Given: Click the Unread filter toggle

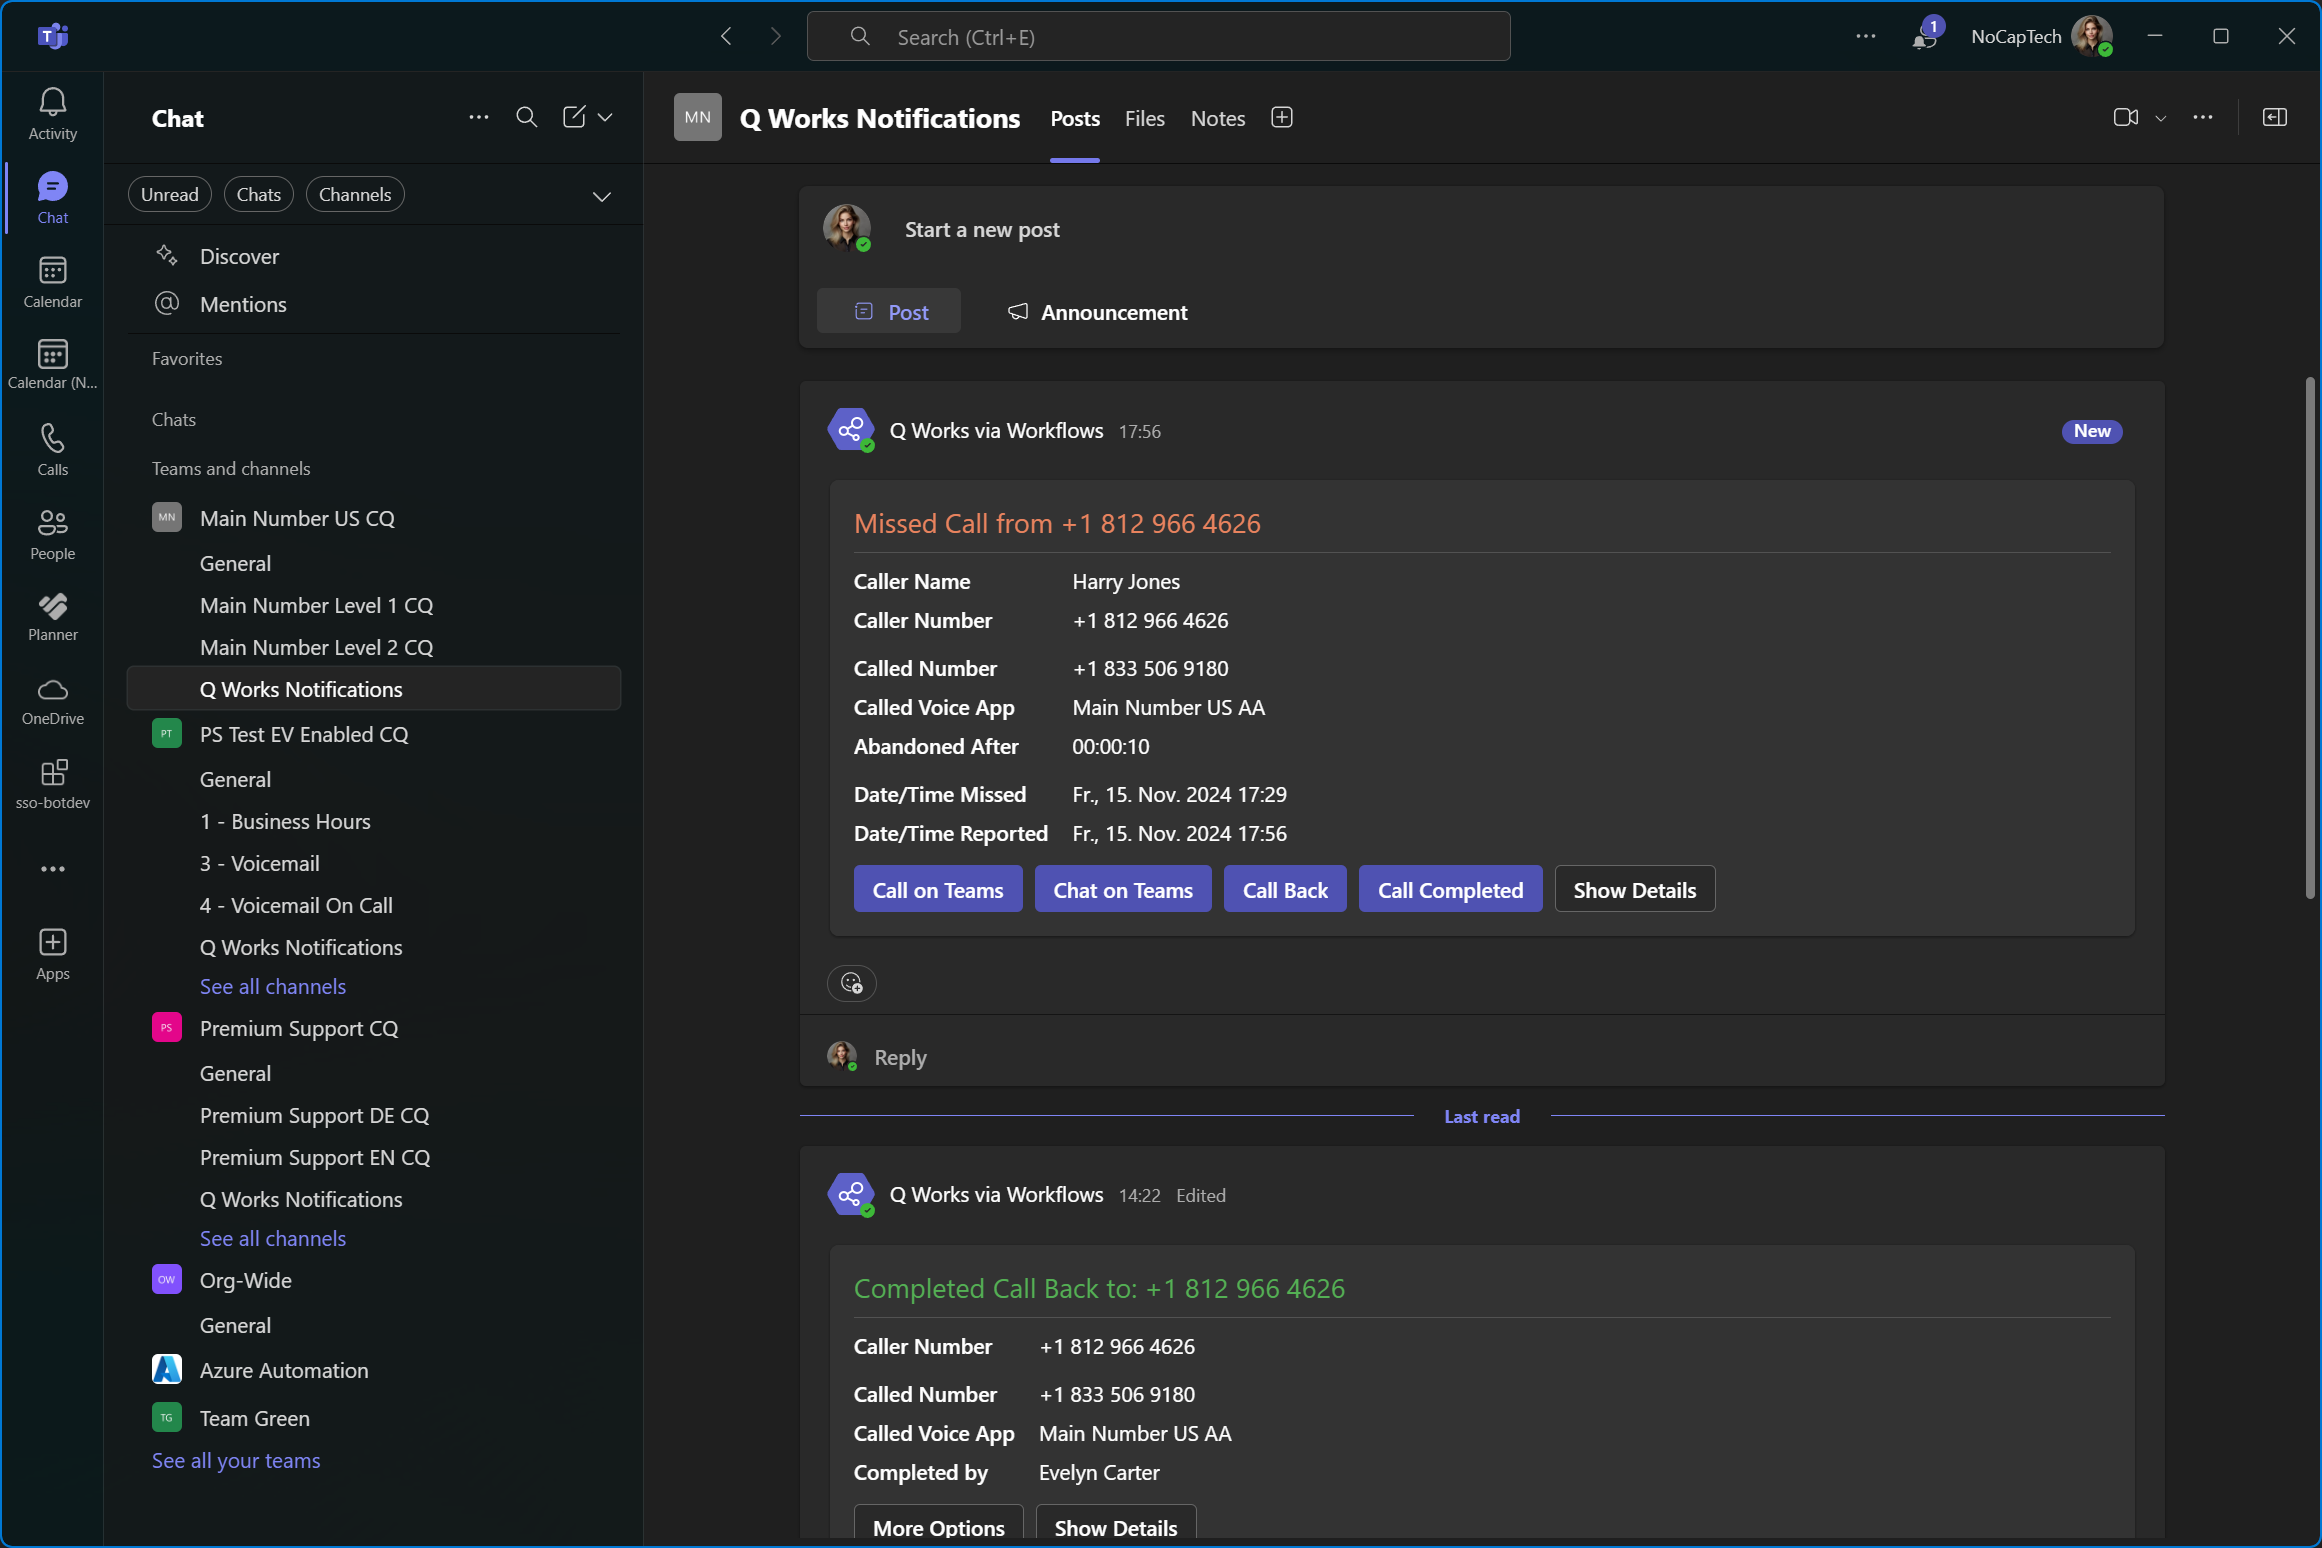Looking at the screenshot, I should pyautogui.click(x=171, y=192).
